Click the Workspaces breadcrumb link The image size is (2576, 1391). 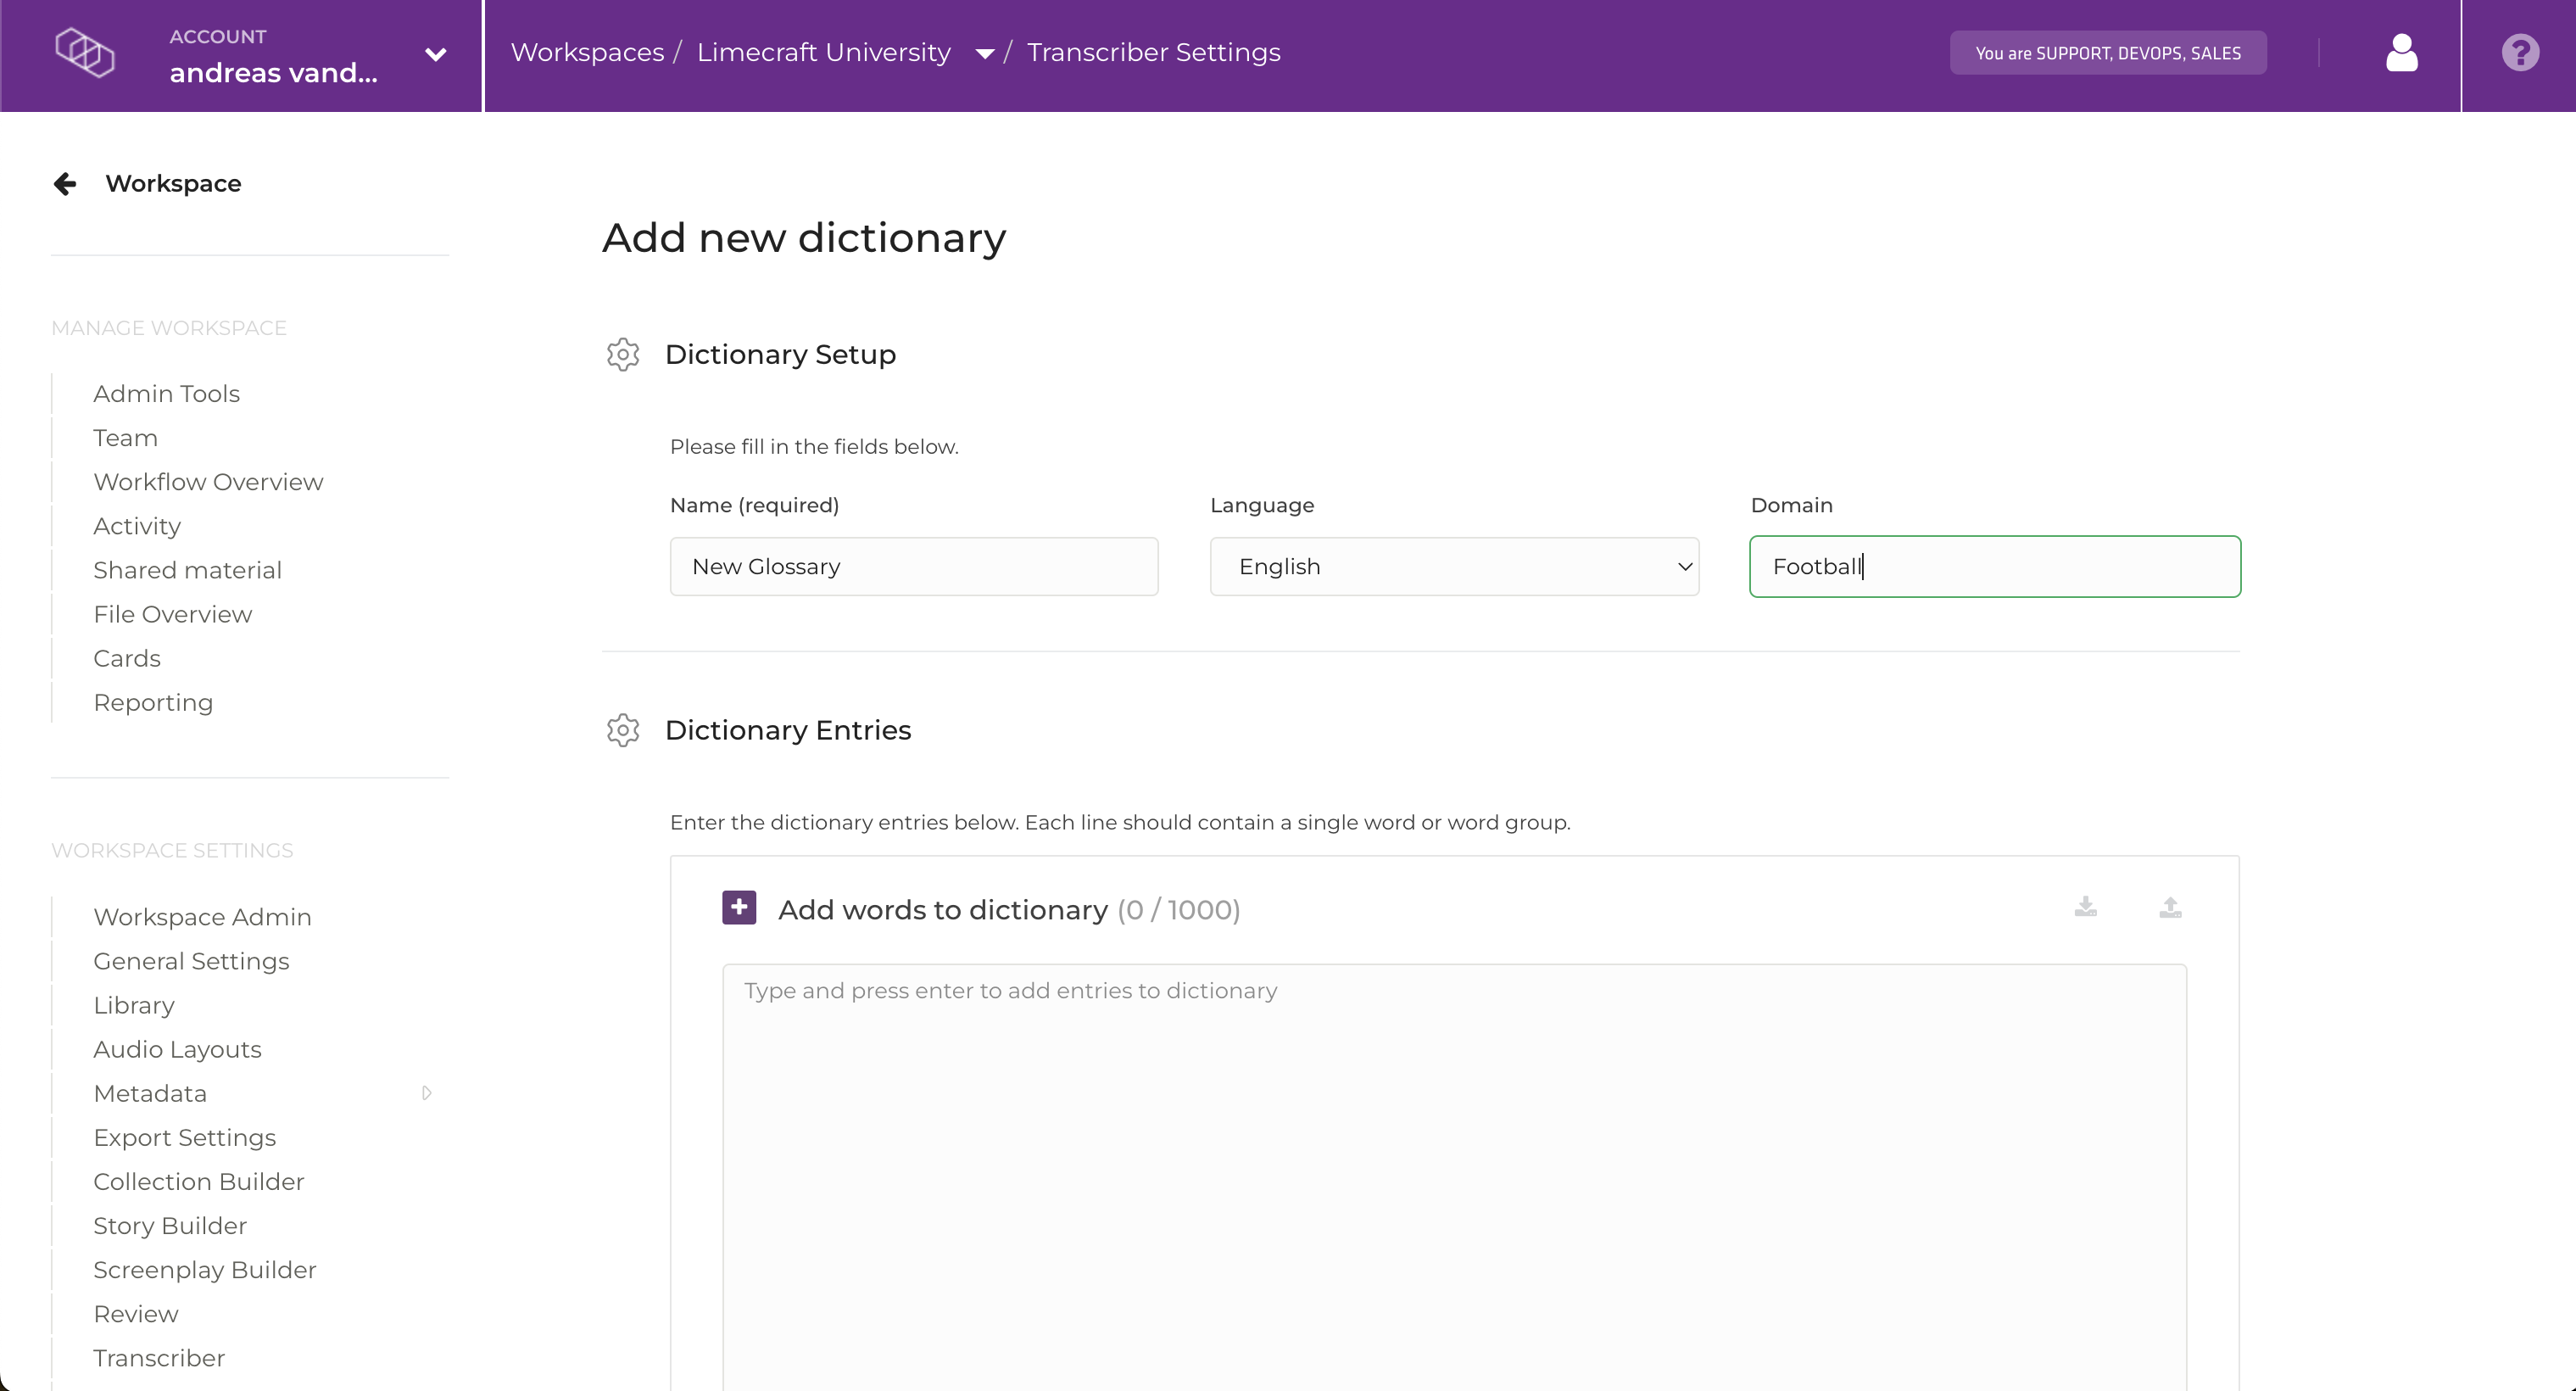(587, 53)
